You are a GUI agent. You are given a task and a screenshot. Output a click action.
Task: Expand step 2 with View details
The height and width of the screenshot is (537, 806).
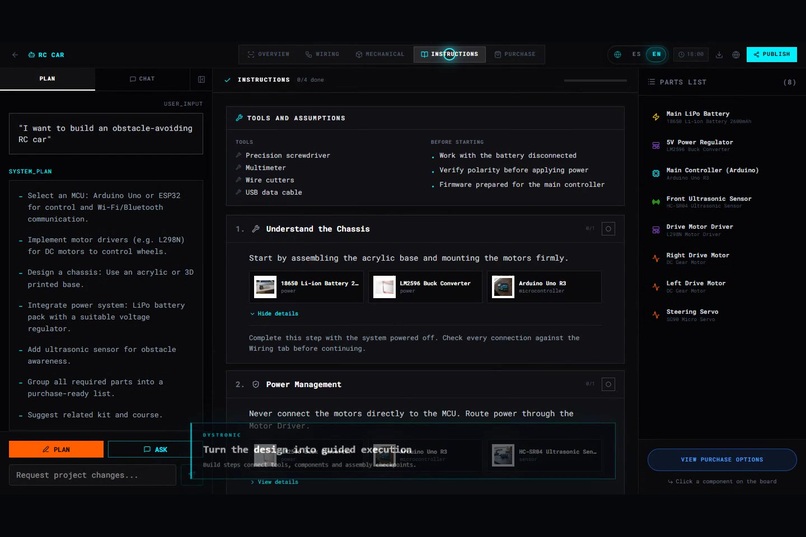[x=274, y=482]
